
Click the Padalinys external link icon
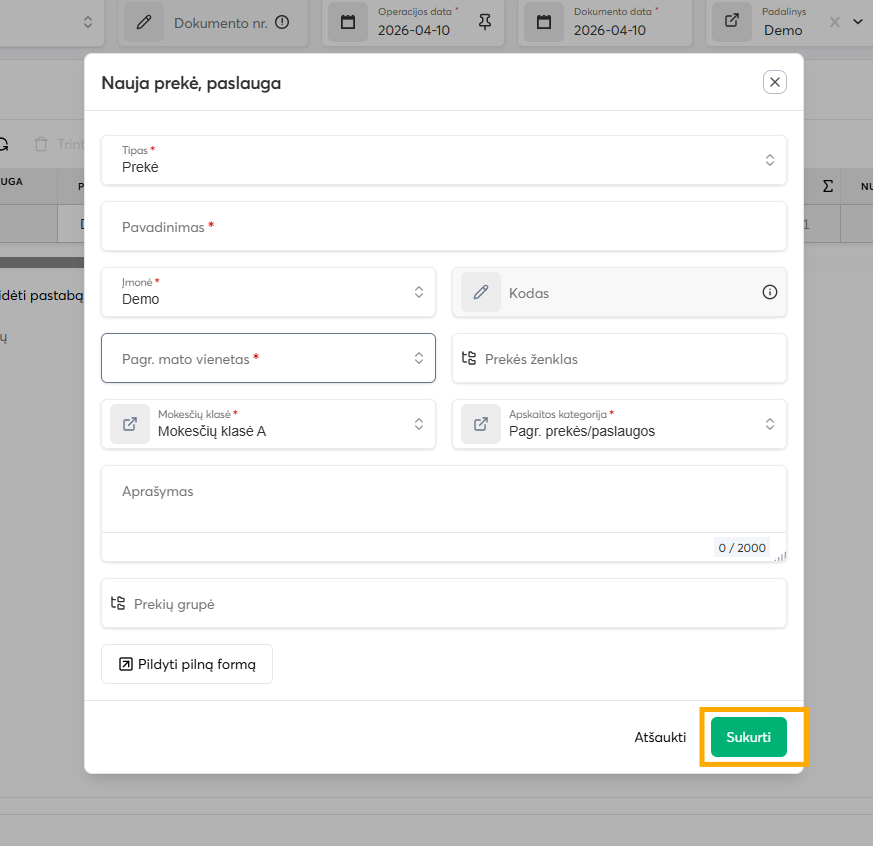click(732, 22)
